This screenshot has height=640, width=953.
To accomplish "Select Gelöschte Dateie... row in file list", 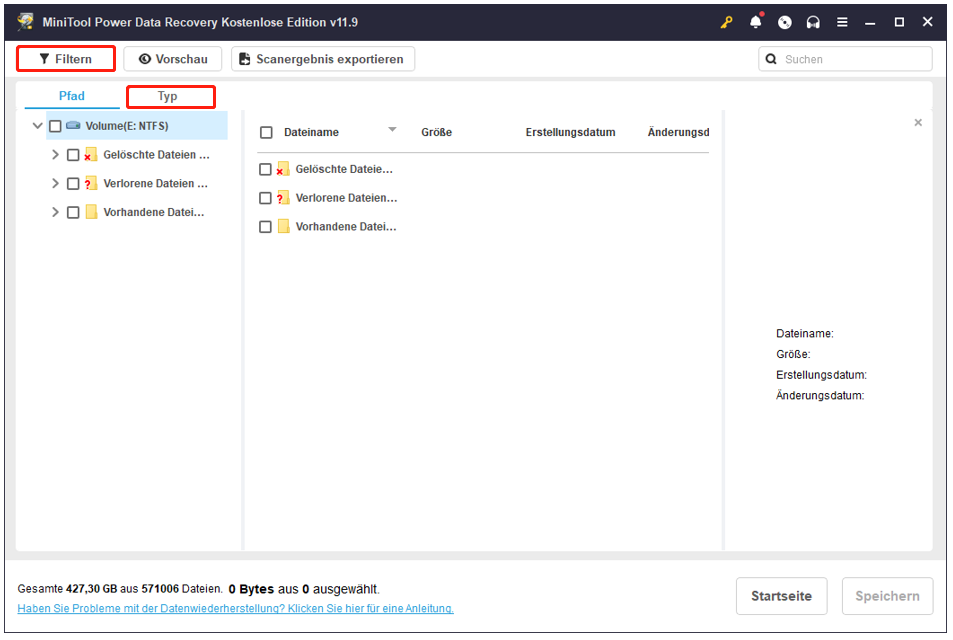I will [344, 170].
